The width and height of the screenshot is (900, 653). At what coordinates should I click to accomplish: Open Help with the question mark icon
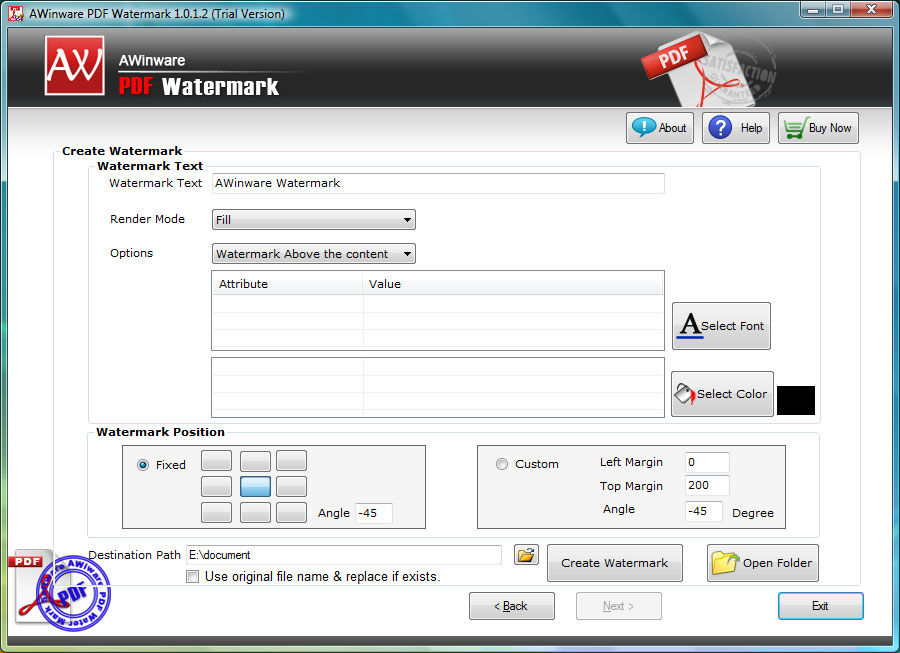click(x=735, y=127)
